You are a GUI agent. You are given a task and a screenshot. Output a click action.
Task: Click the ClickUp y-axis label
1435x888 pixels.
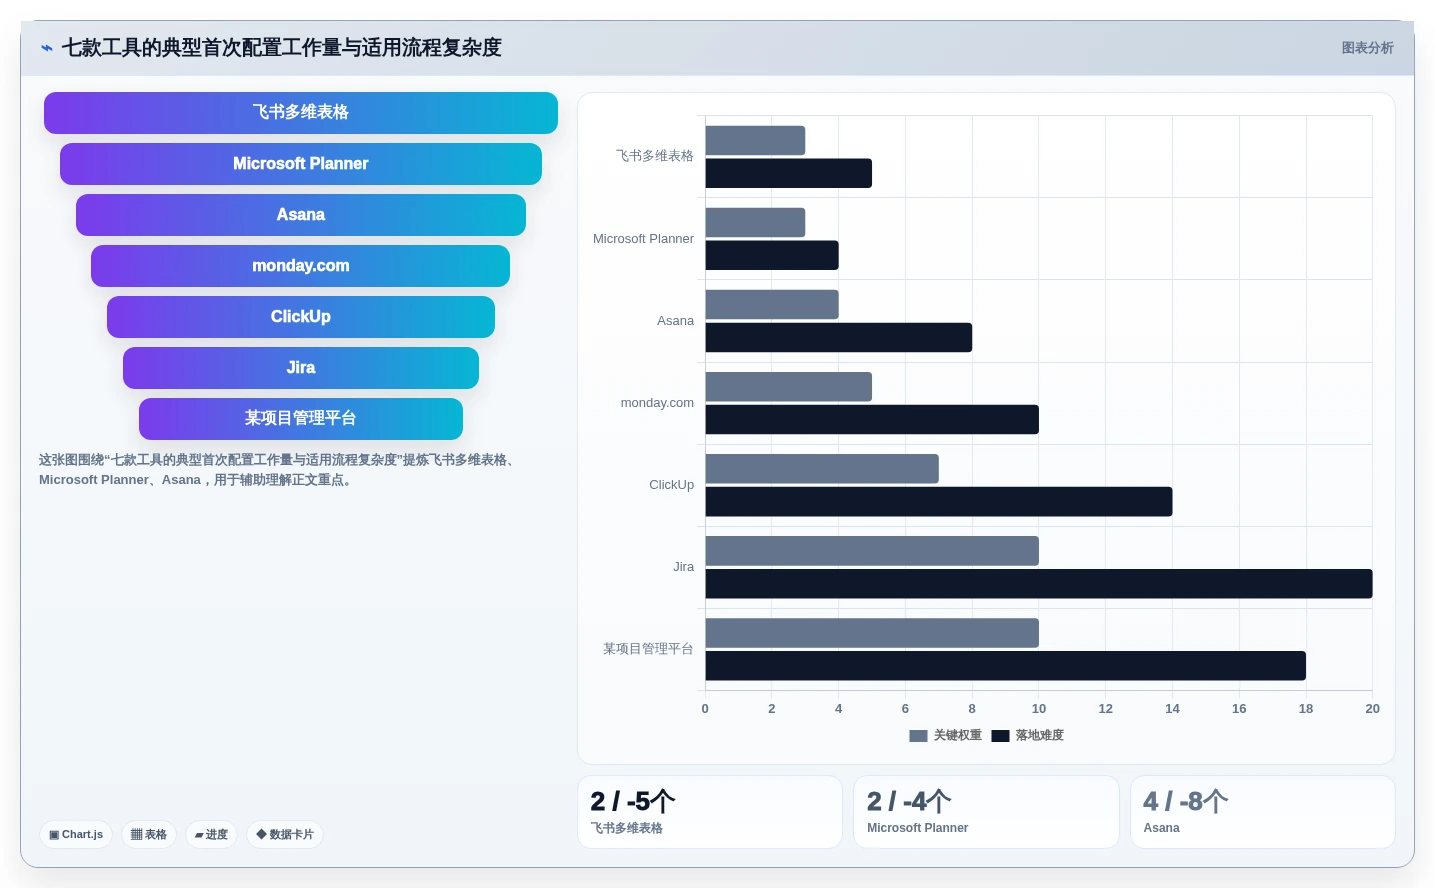pos(671,485)
